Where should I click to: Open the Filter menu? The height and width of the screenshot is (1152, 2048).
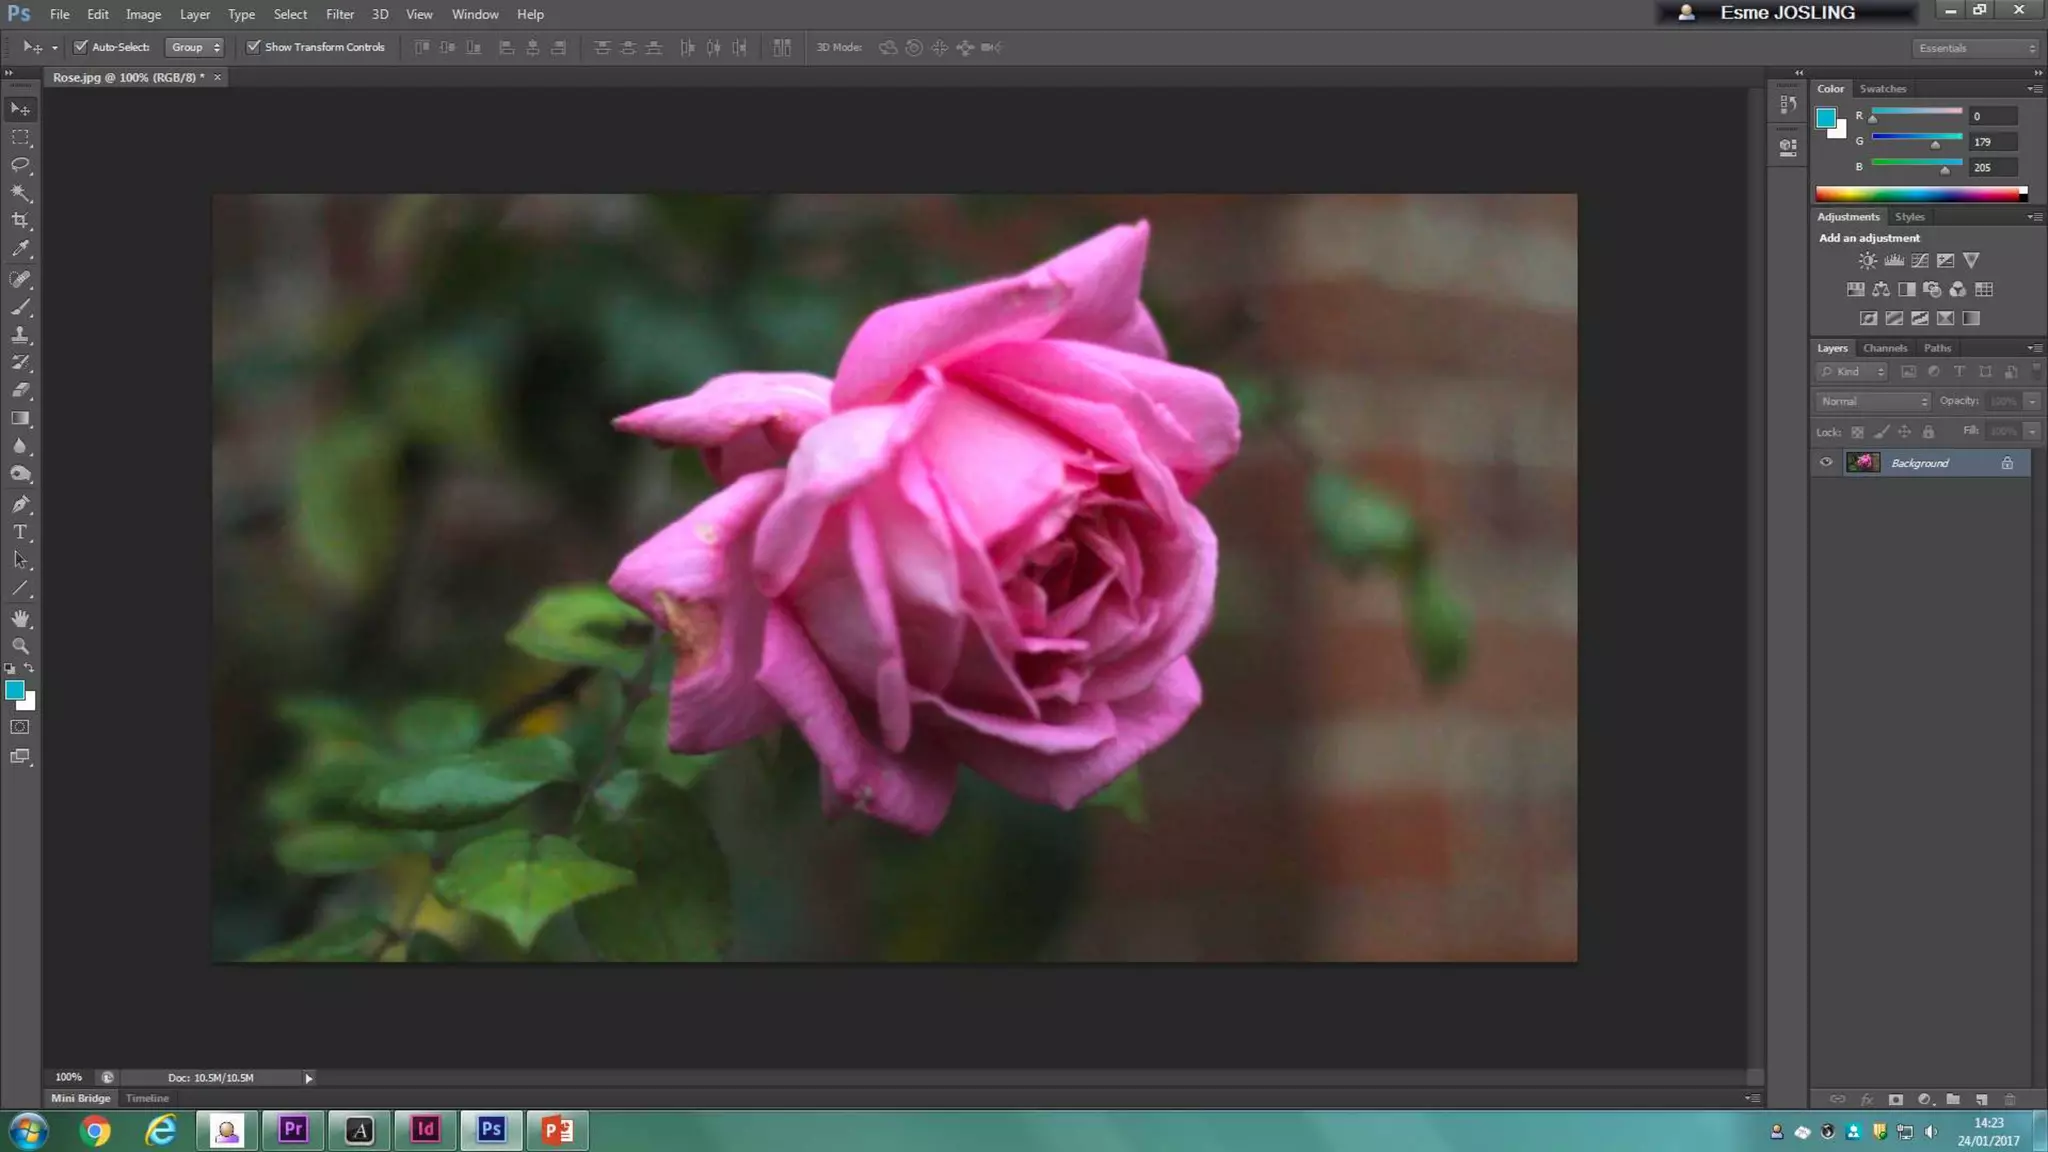(340, 14)
